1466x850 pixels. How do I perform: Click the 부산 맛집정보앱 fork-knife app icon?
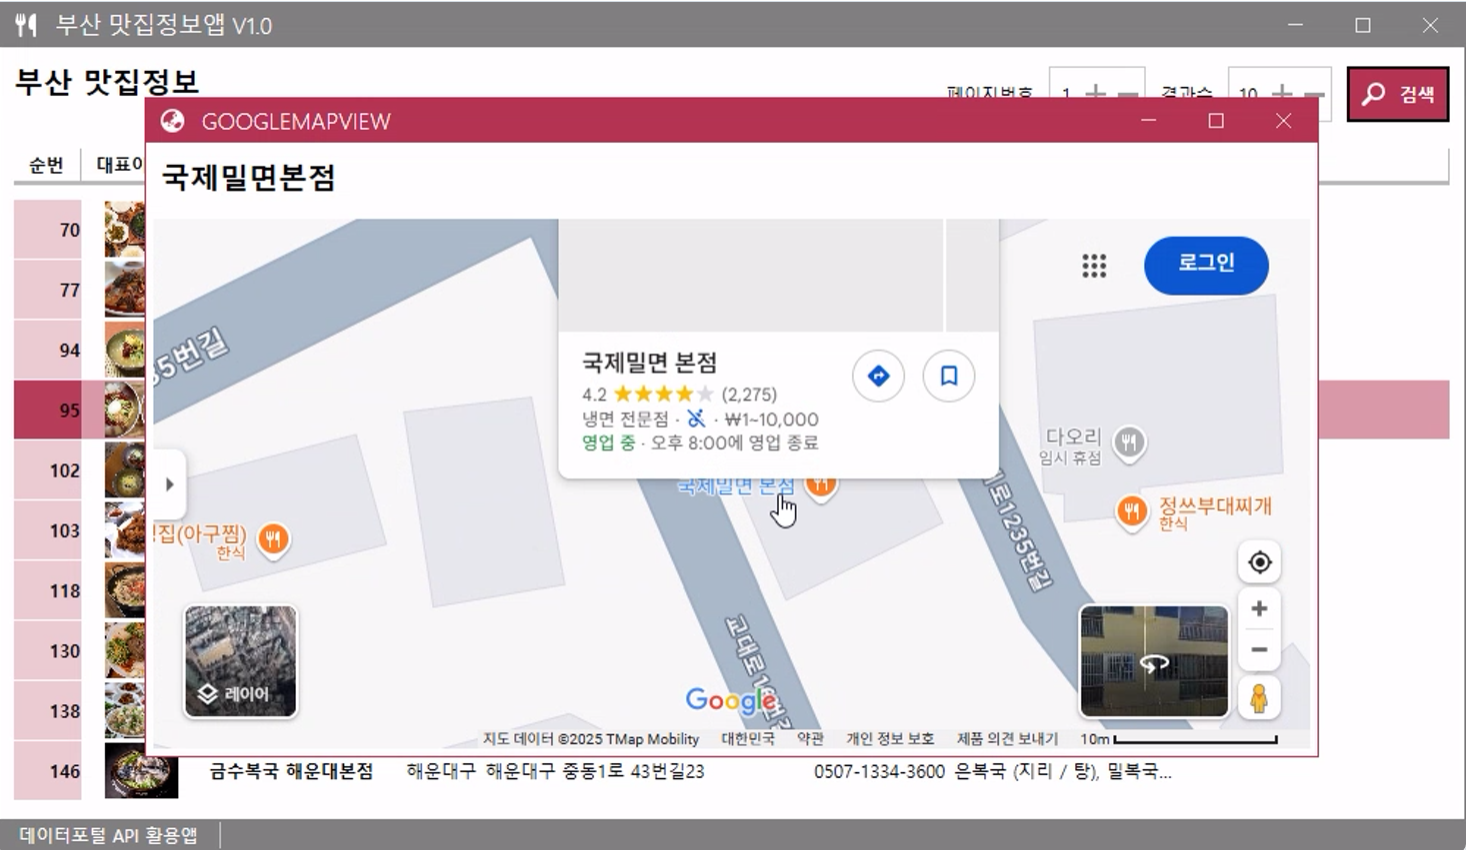coord(27,25)
